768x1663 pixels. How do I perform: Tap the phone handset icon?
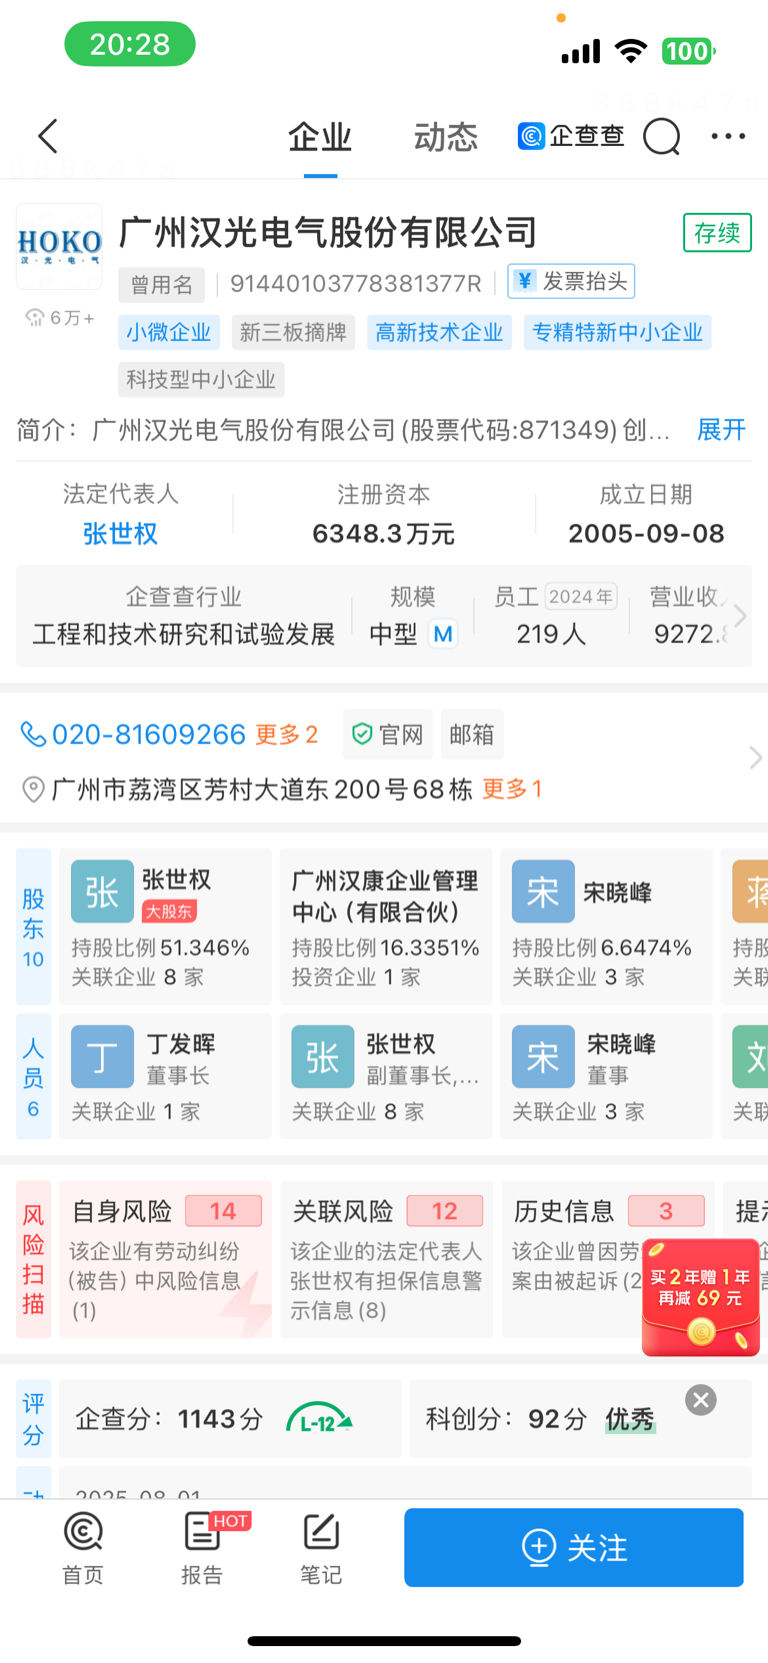coord(33,735)
